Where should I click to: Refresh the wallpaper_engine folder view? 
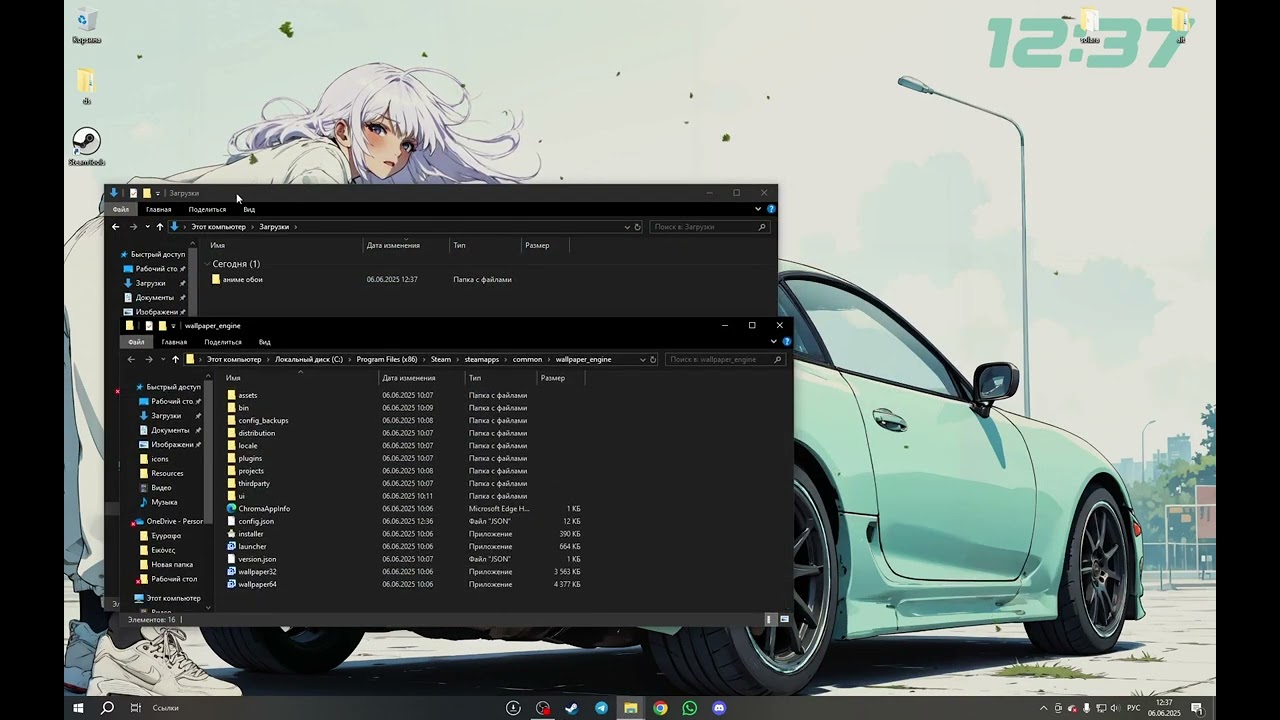click(653, 359)
